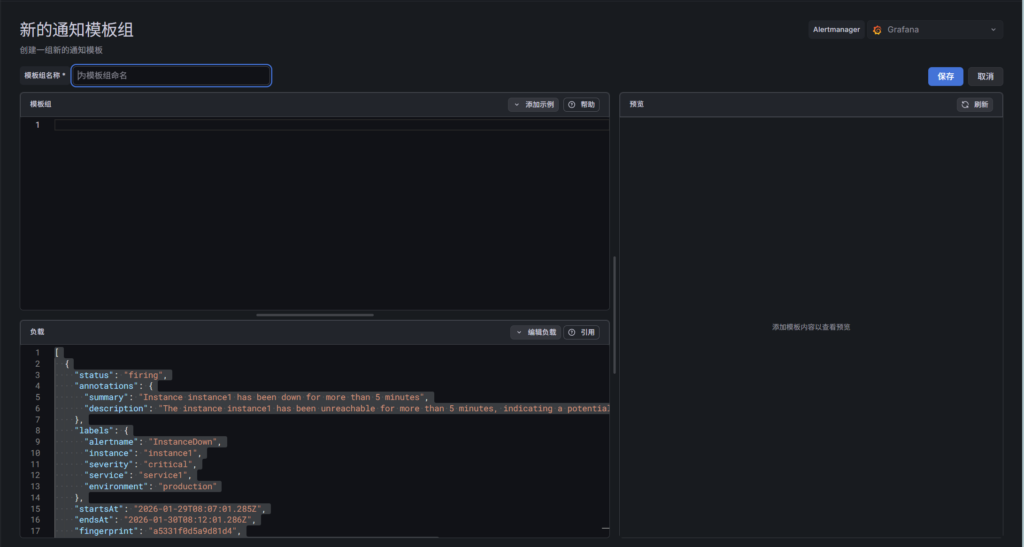Click the refresh icon in 预览 panel
This screenshot has height=547, width=1024.
[x=965, y=104]
